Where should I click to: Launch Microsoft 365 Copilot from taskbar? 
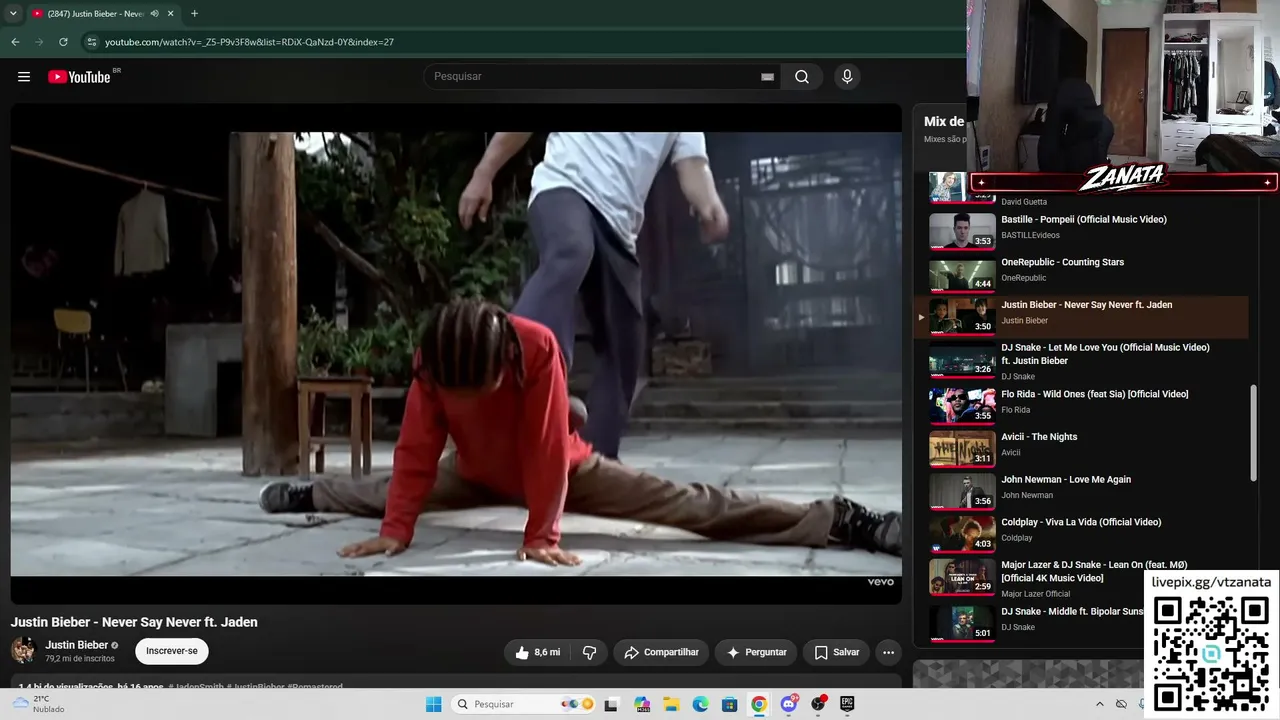coord(641,704)
